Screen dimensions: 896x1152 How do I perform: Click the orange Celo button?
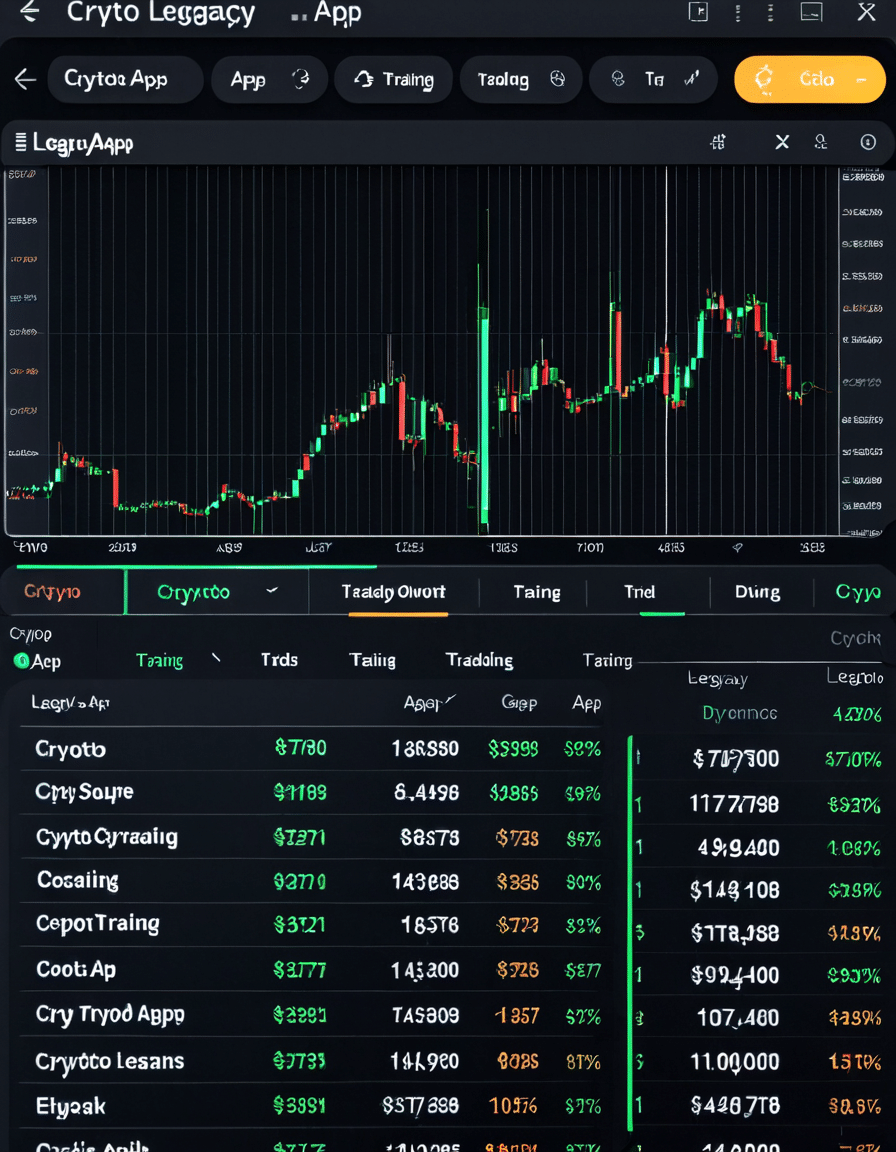pyautogui.click(x=809, y=79)
